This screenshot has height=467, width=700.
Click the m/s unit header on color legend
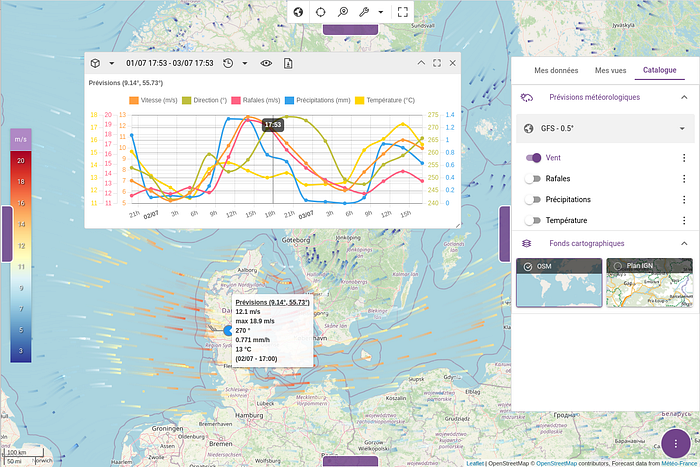point(21,139)
